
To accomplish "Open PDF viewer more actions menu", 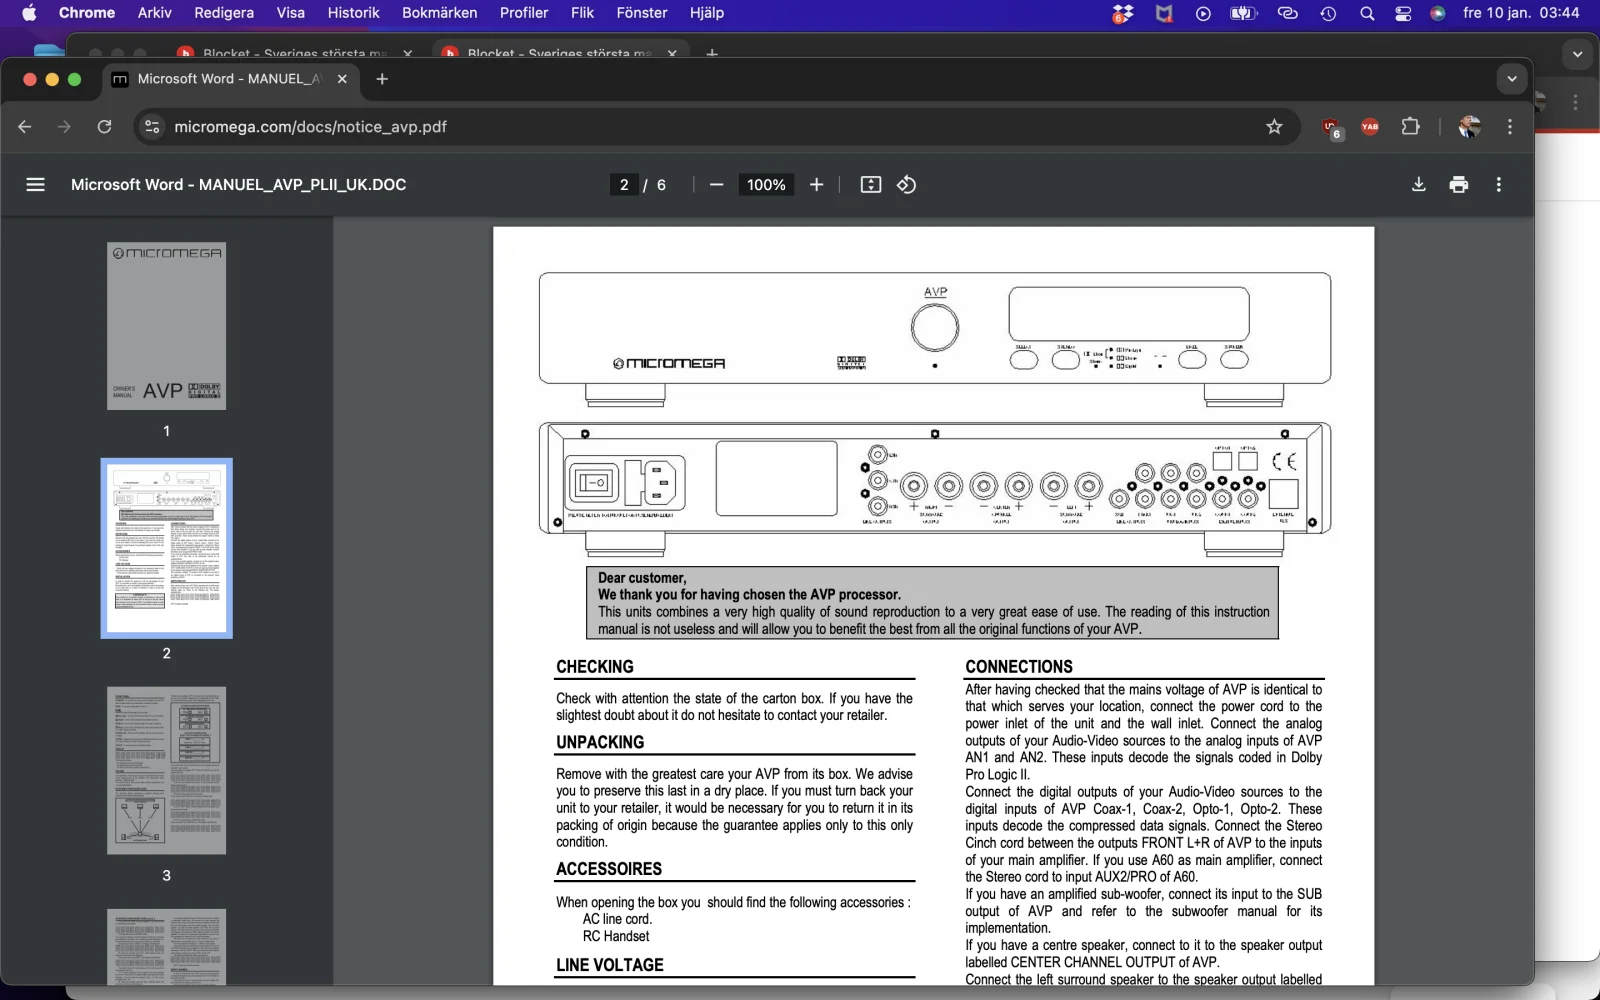I will [x=1498, y=185].
